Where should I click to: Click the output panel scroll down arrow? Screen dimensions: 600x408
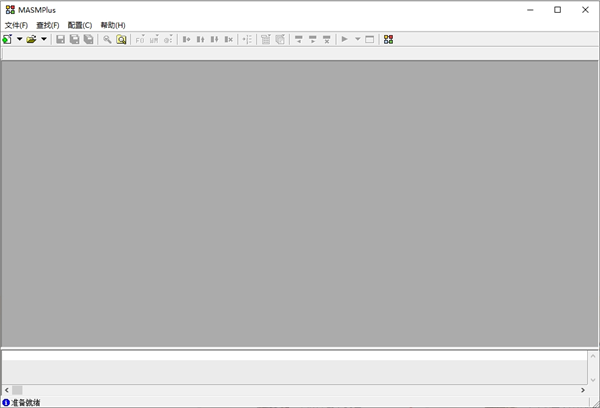[x=593, y=380]
